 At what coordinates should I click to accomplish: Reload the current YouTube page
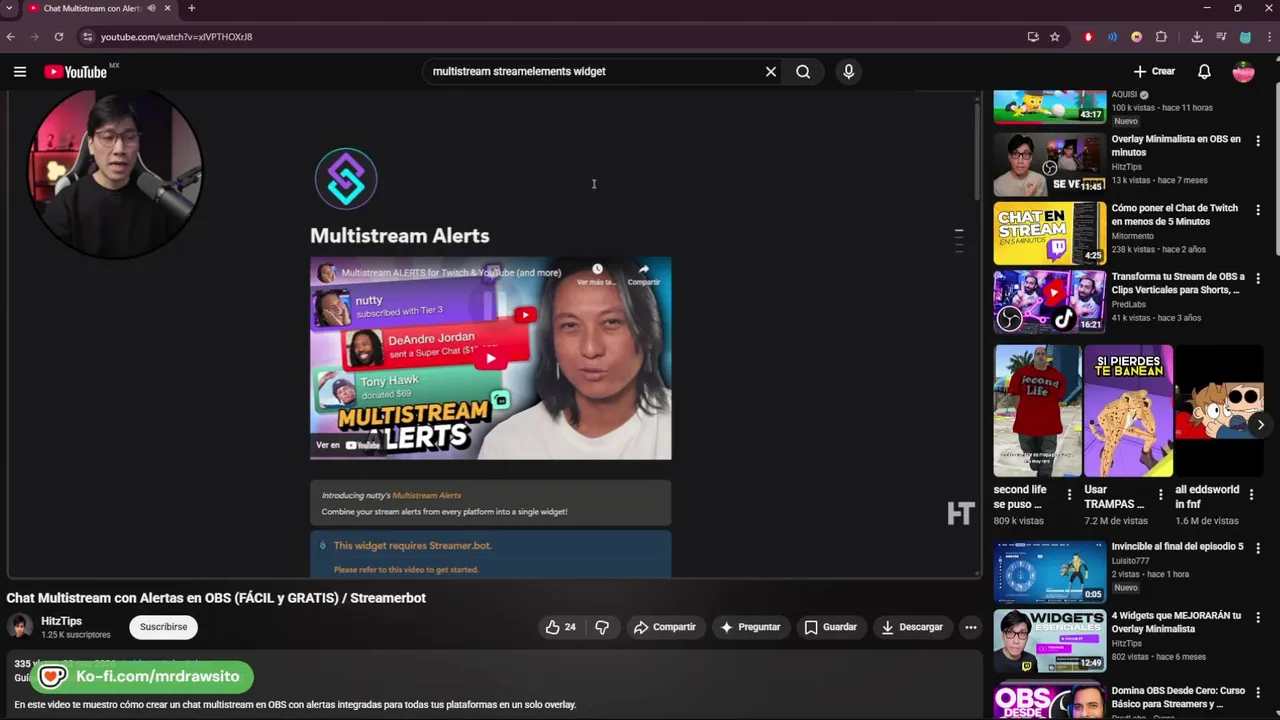(x=59, y=37)
